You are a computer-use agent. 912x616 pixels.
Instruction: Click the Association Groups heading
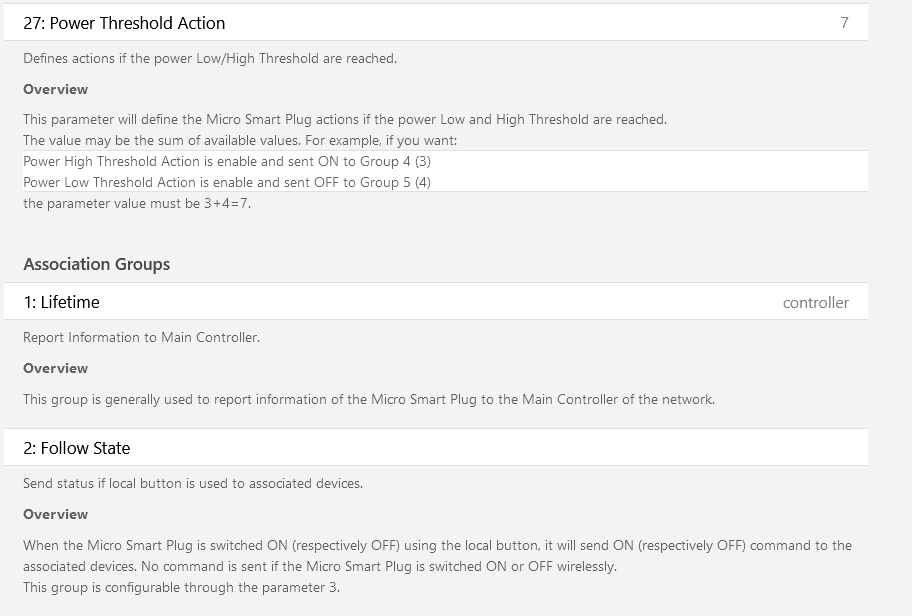point(97,264)
